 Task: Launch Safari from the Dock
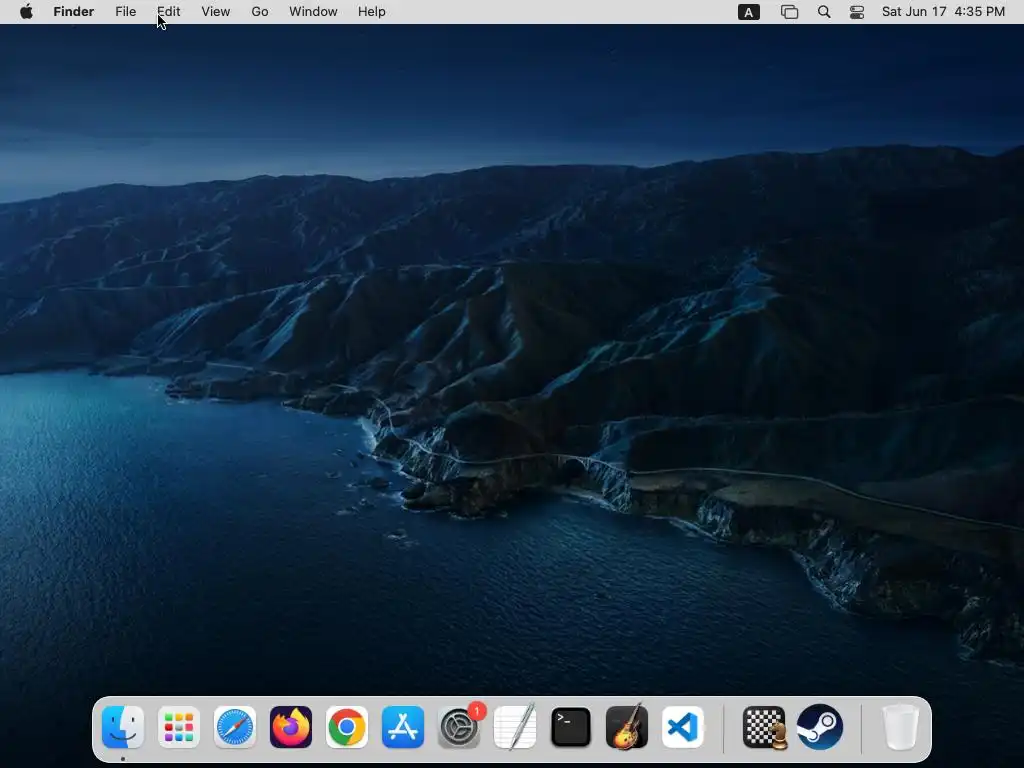pos(234,727)
